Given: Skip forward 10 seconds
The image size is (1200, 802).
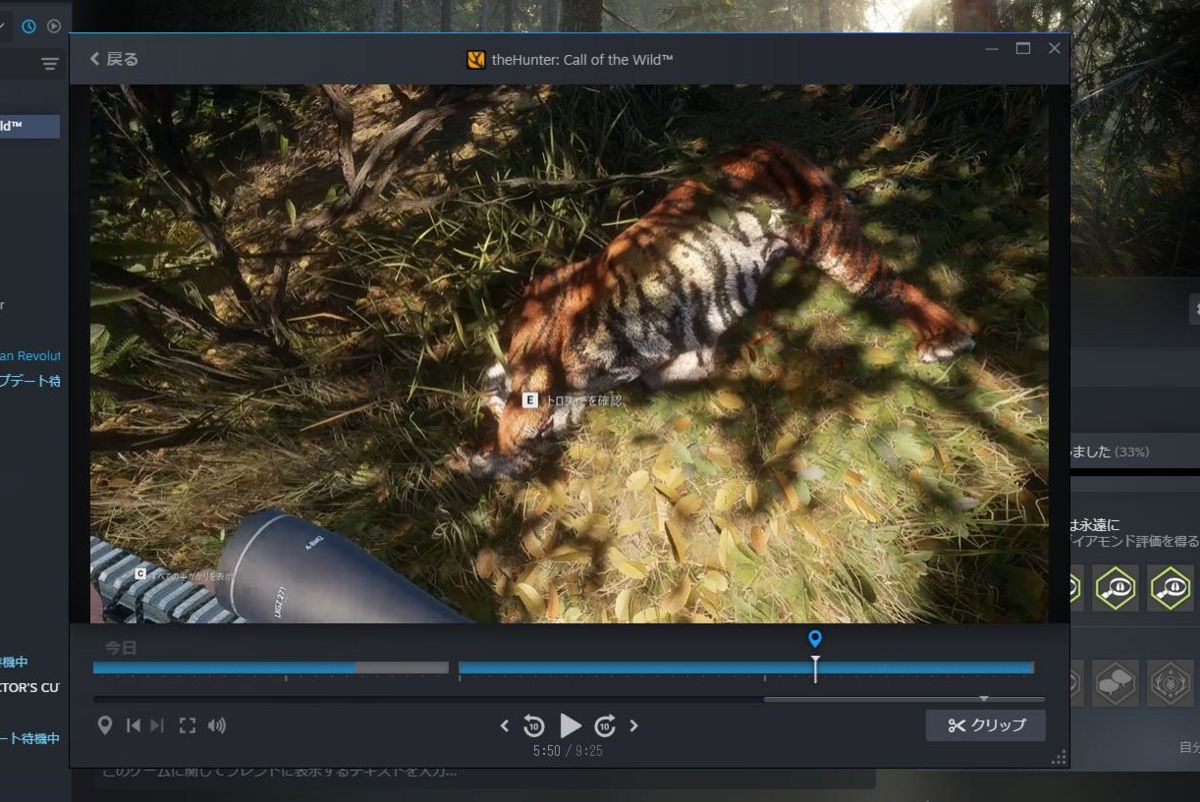Looking at the screenshot, I should pos(605,726).
